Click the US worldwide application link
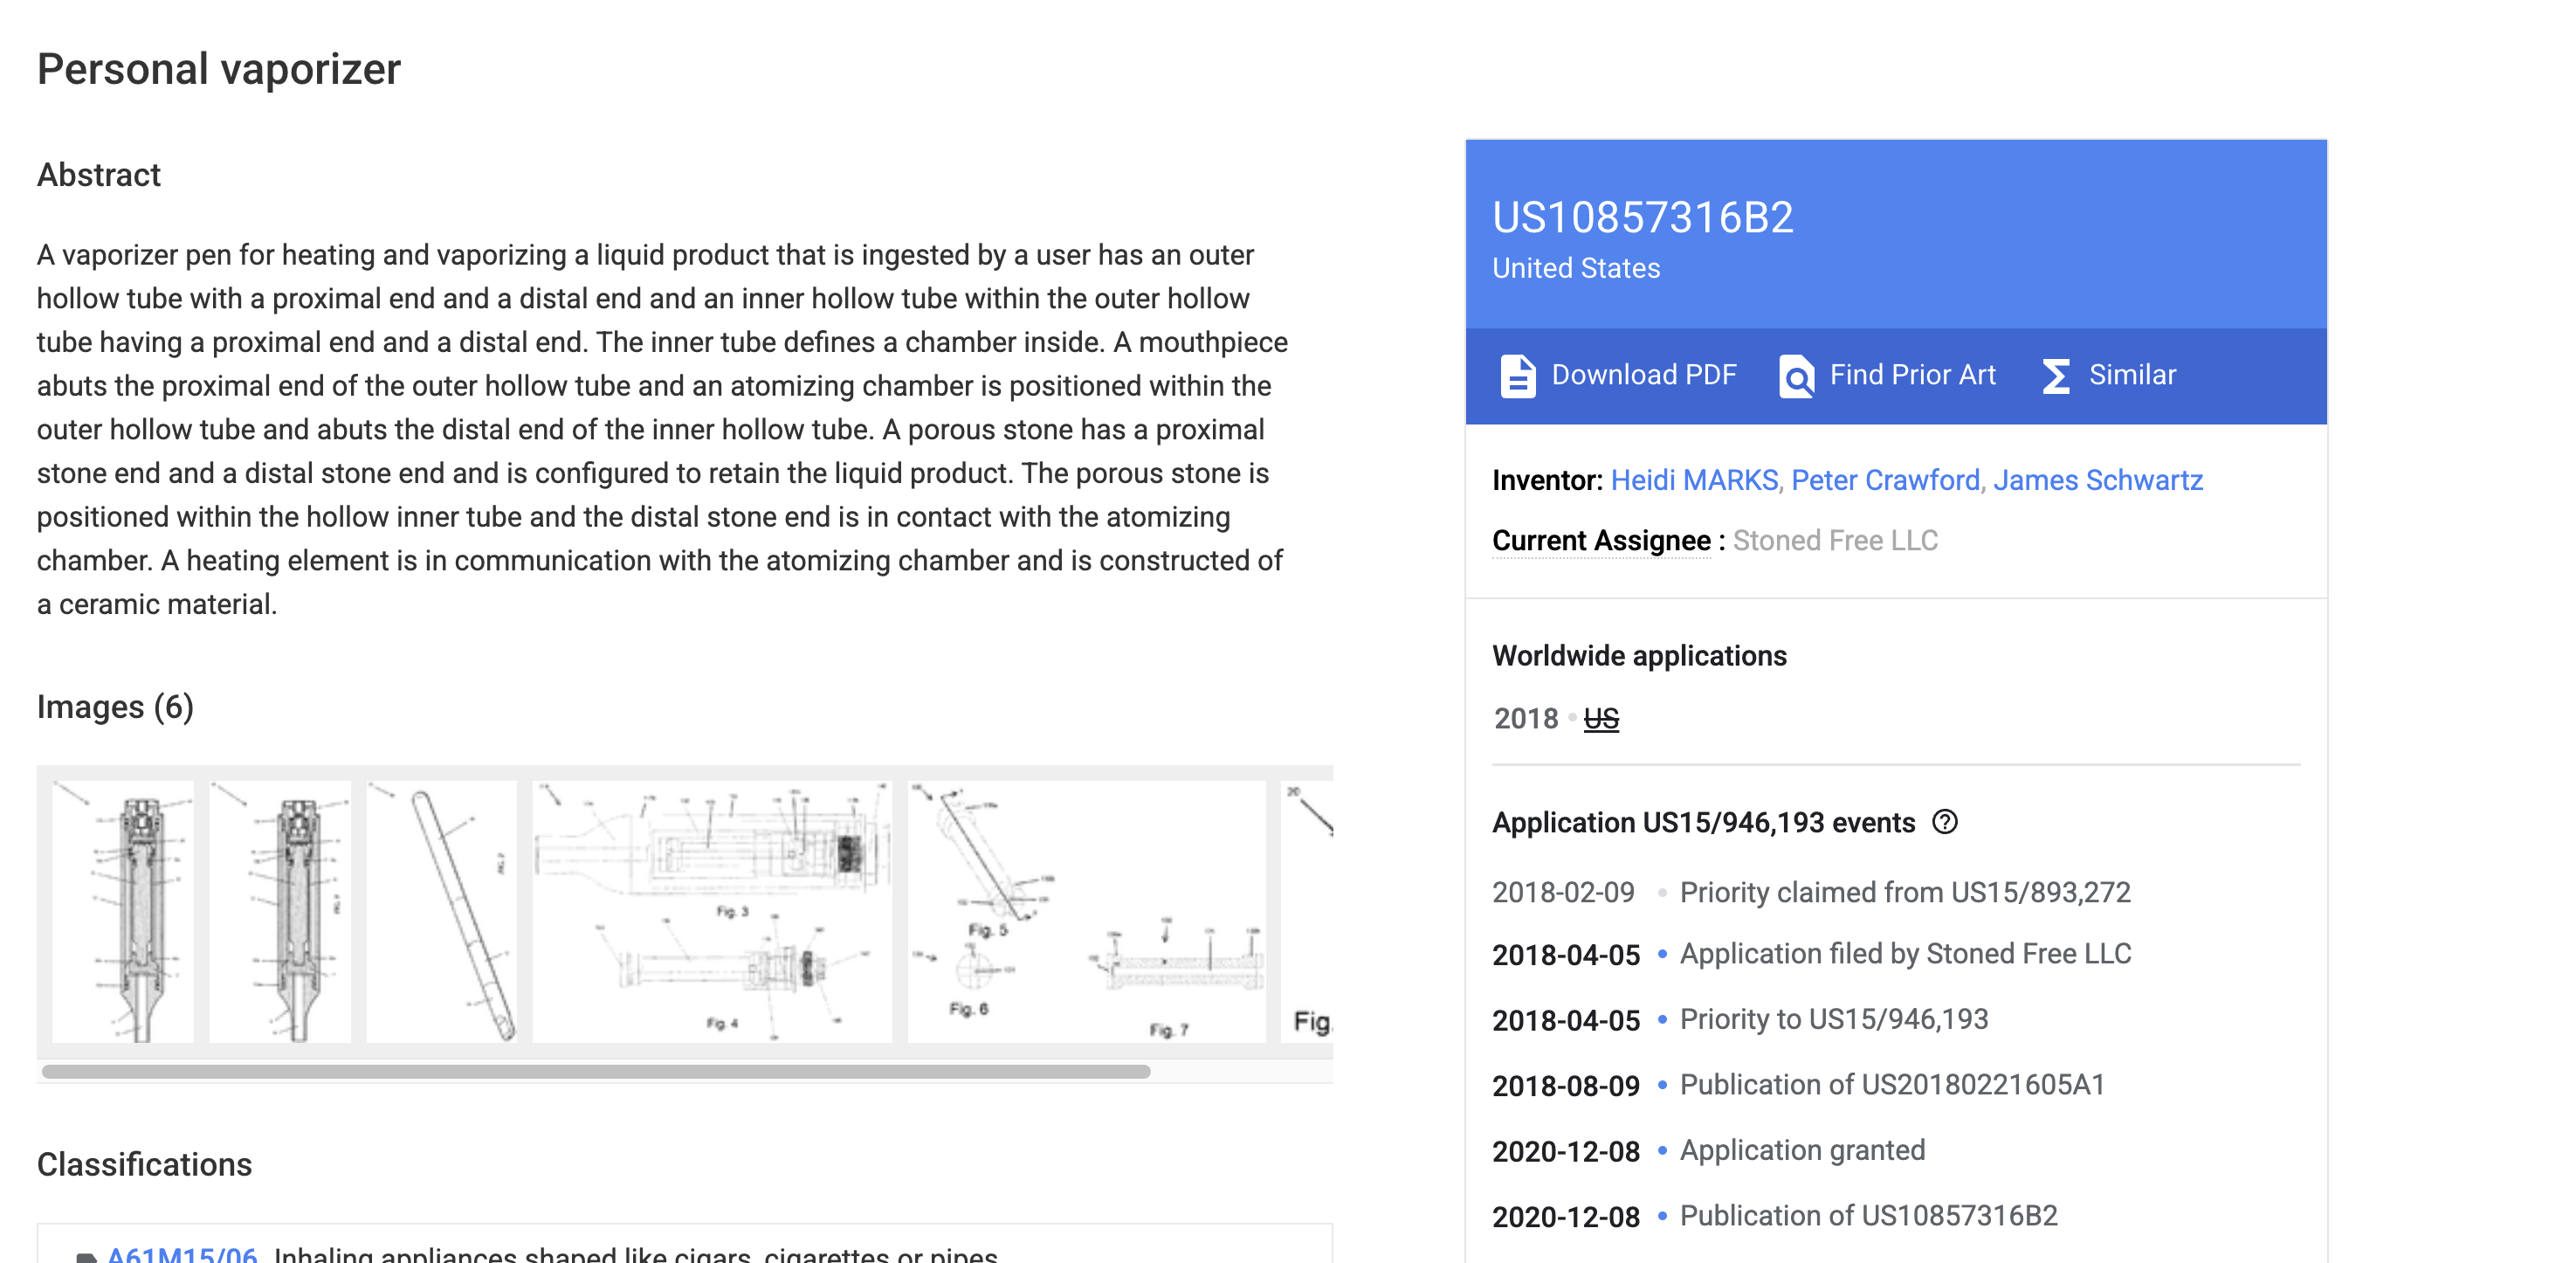 (1601, 718)
